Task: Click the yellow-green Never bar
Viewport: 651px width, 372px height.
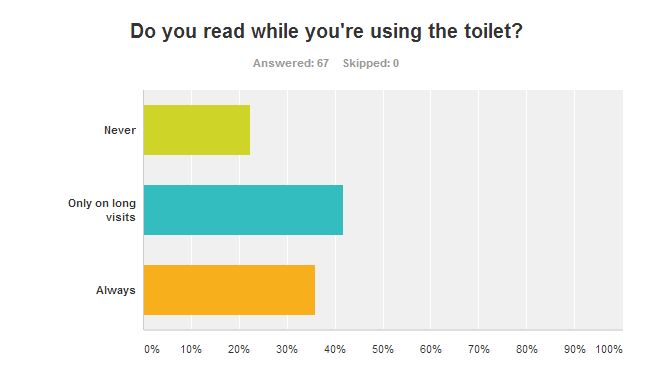Action: coord(197,130)
